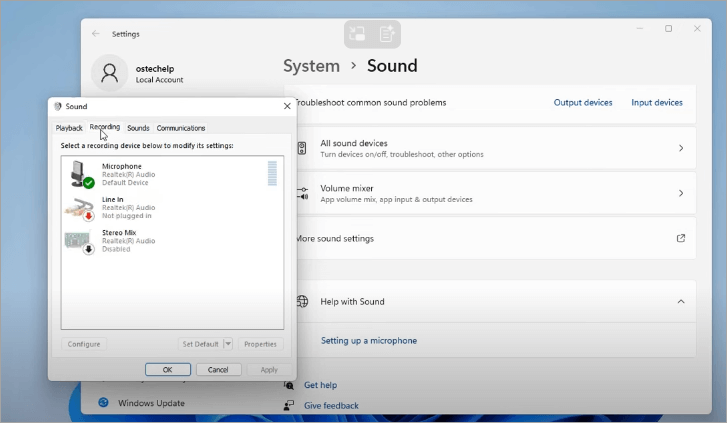Close the Sound dialog window
Viewport: 727px width, 423px height.
click(287, 106)
